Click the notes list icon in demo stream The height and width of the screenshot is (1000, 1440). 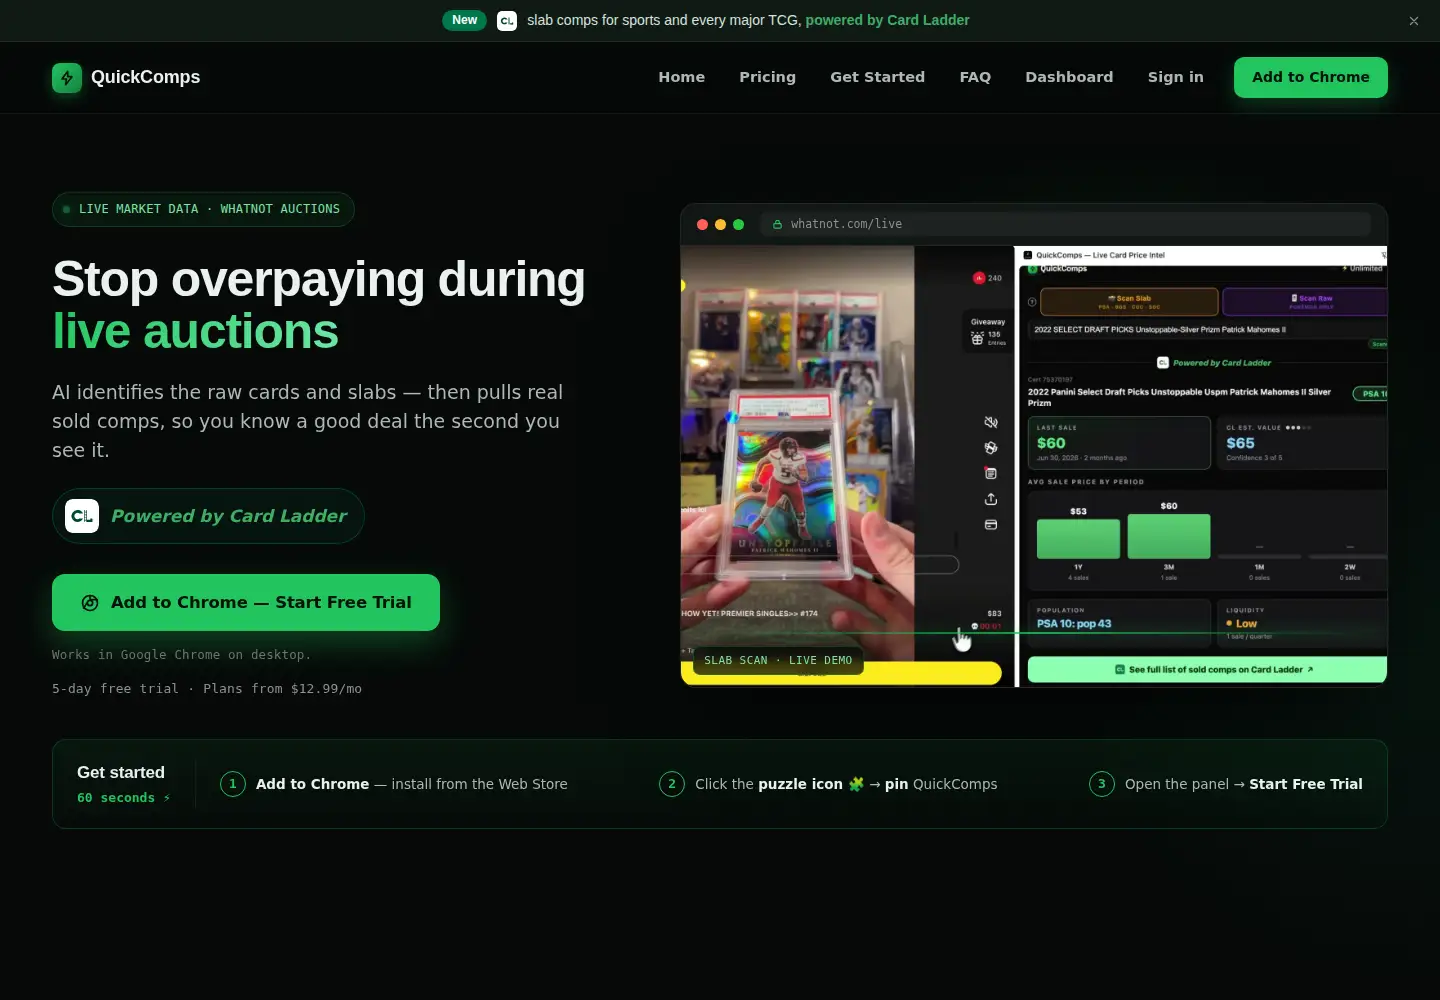coord(991,473)
